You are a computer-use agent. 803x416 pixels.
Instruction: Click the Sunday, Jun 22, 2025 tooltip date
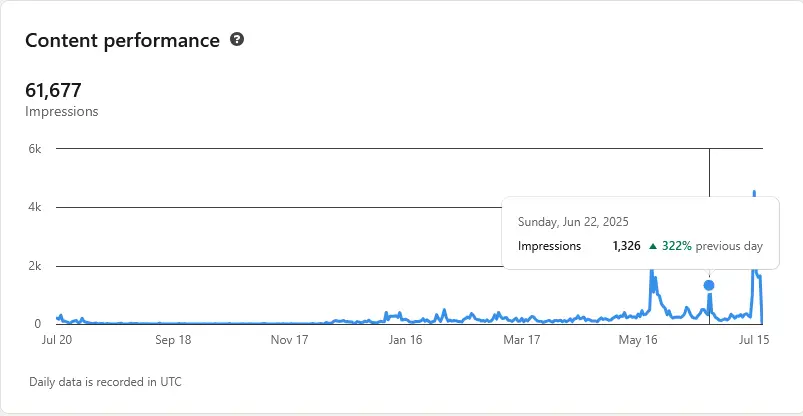[x=574, y=222]
